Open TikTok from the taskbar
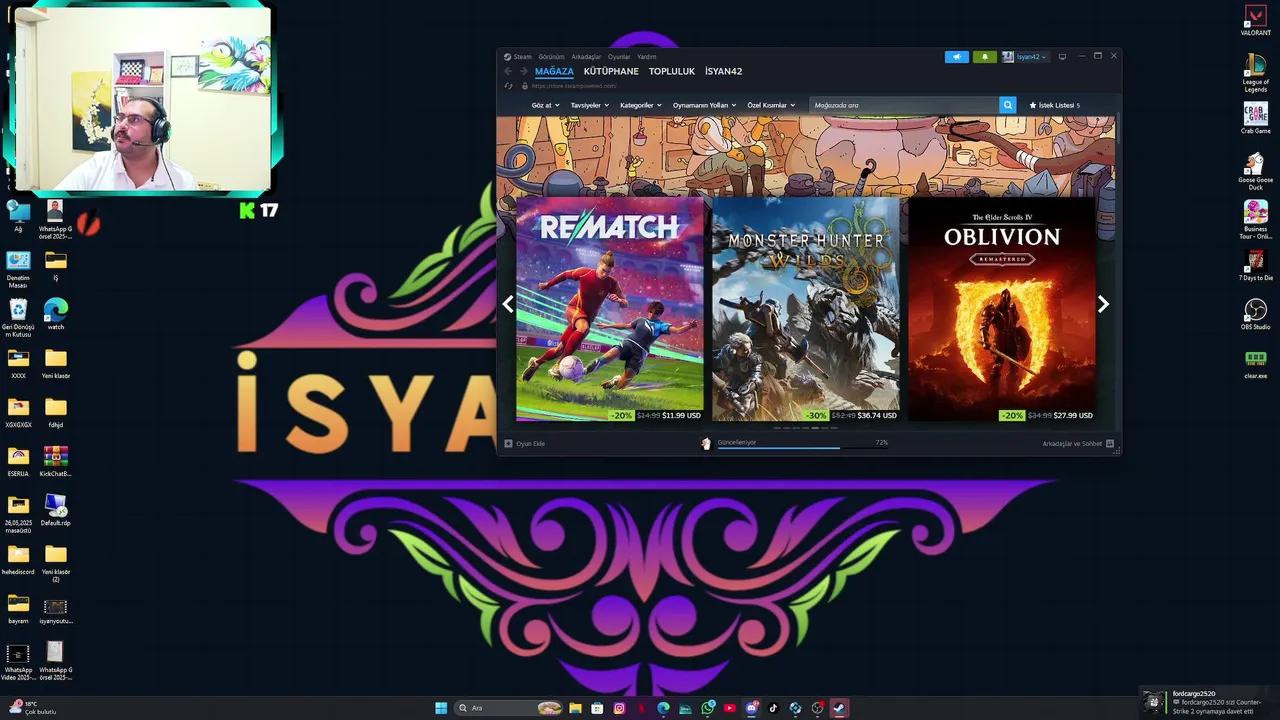 click(773, 708)
